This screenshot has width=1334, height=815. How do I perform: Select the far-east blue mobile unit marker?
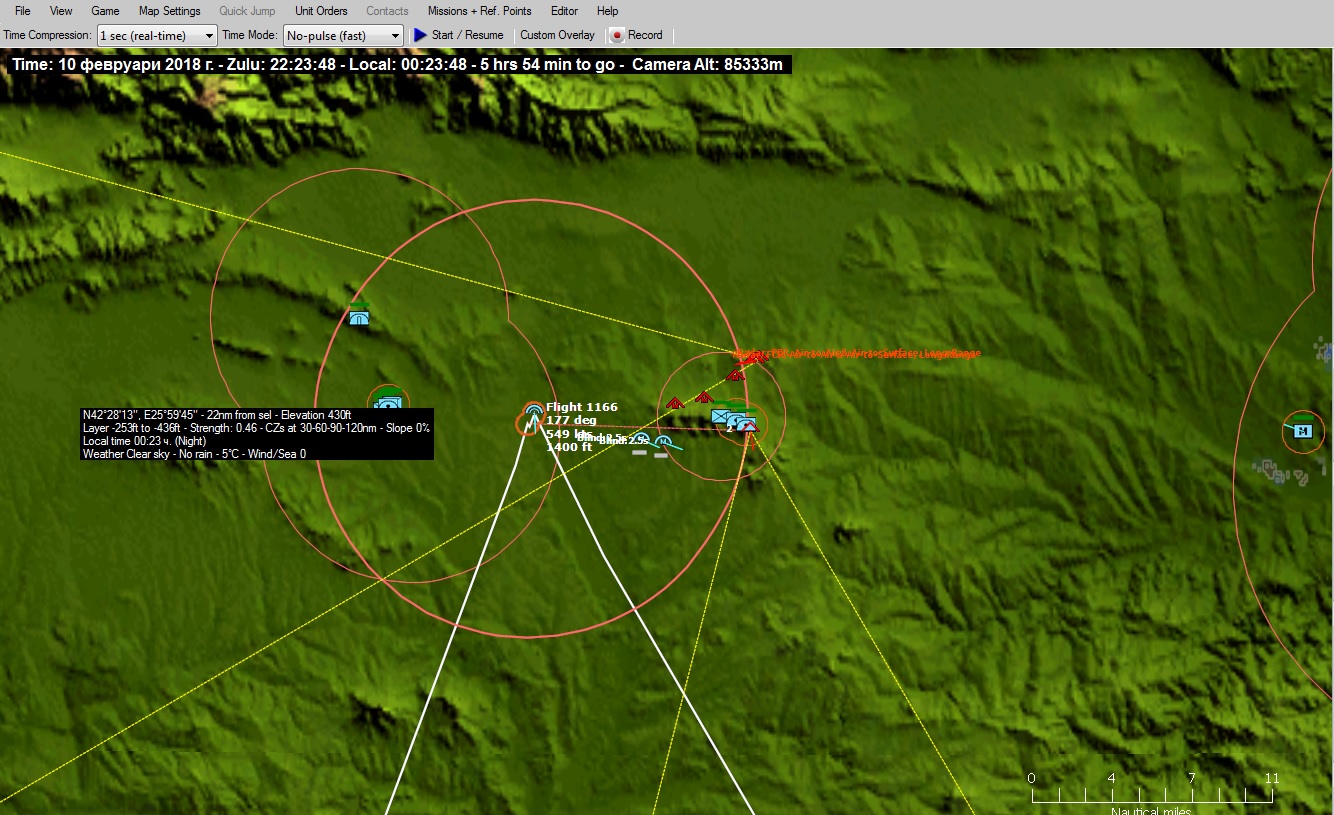(x=1302, y=430)
